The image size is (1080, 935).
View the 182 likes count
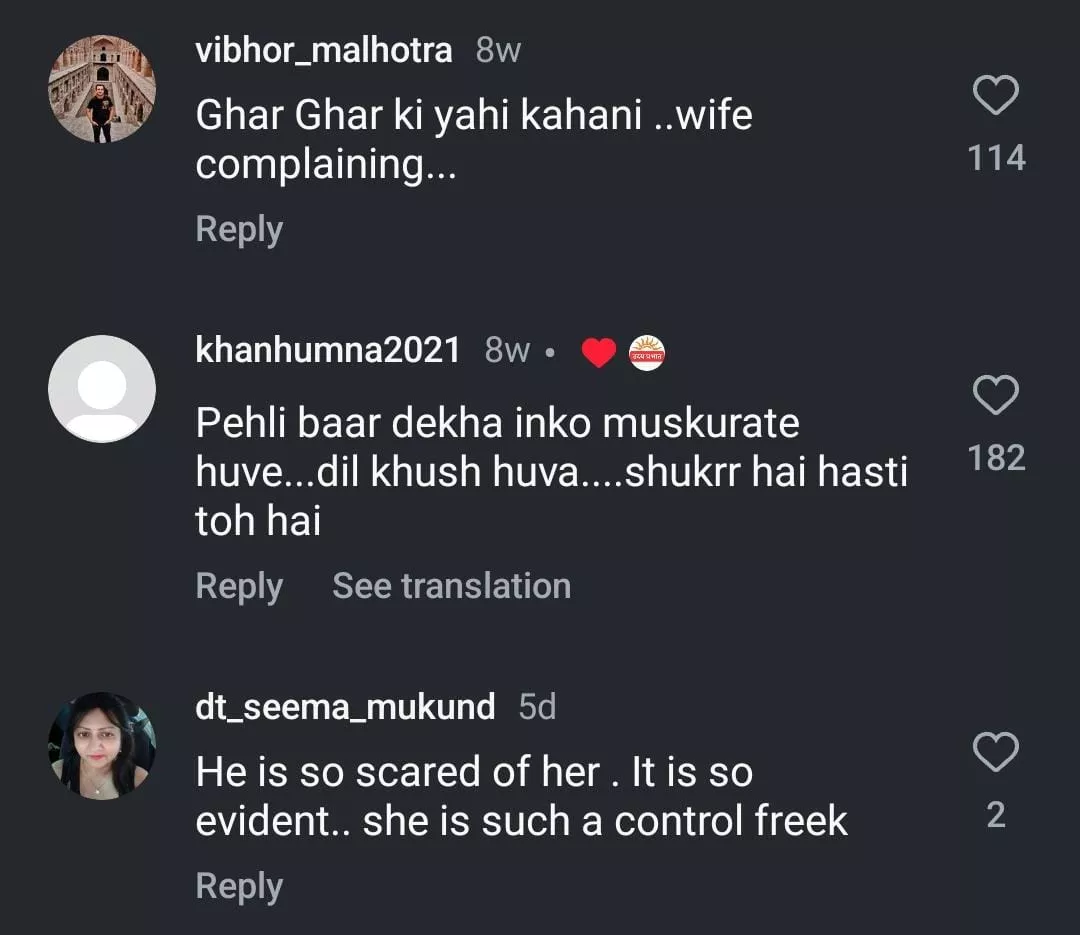pyautogui.click(x=996, y=458)
